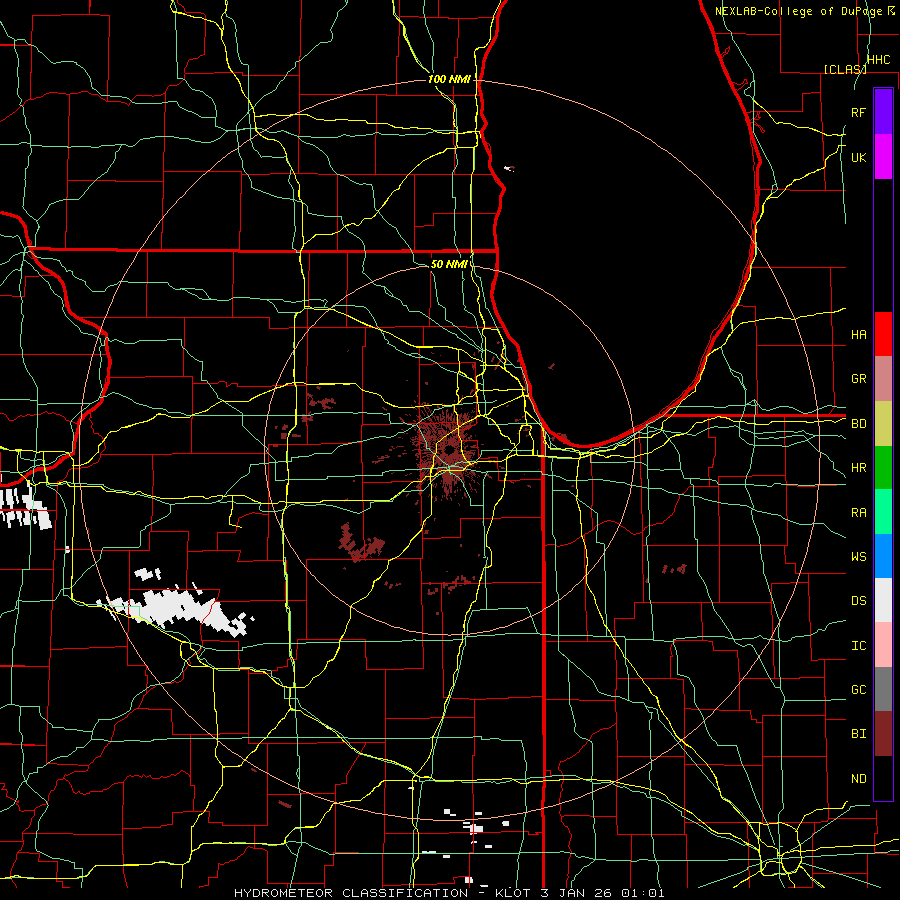Click the DS legend label
900x900 pixels.
(858, 601)
